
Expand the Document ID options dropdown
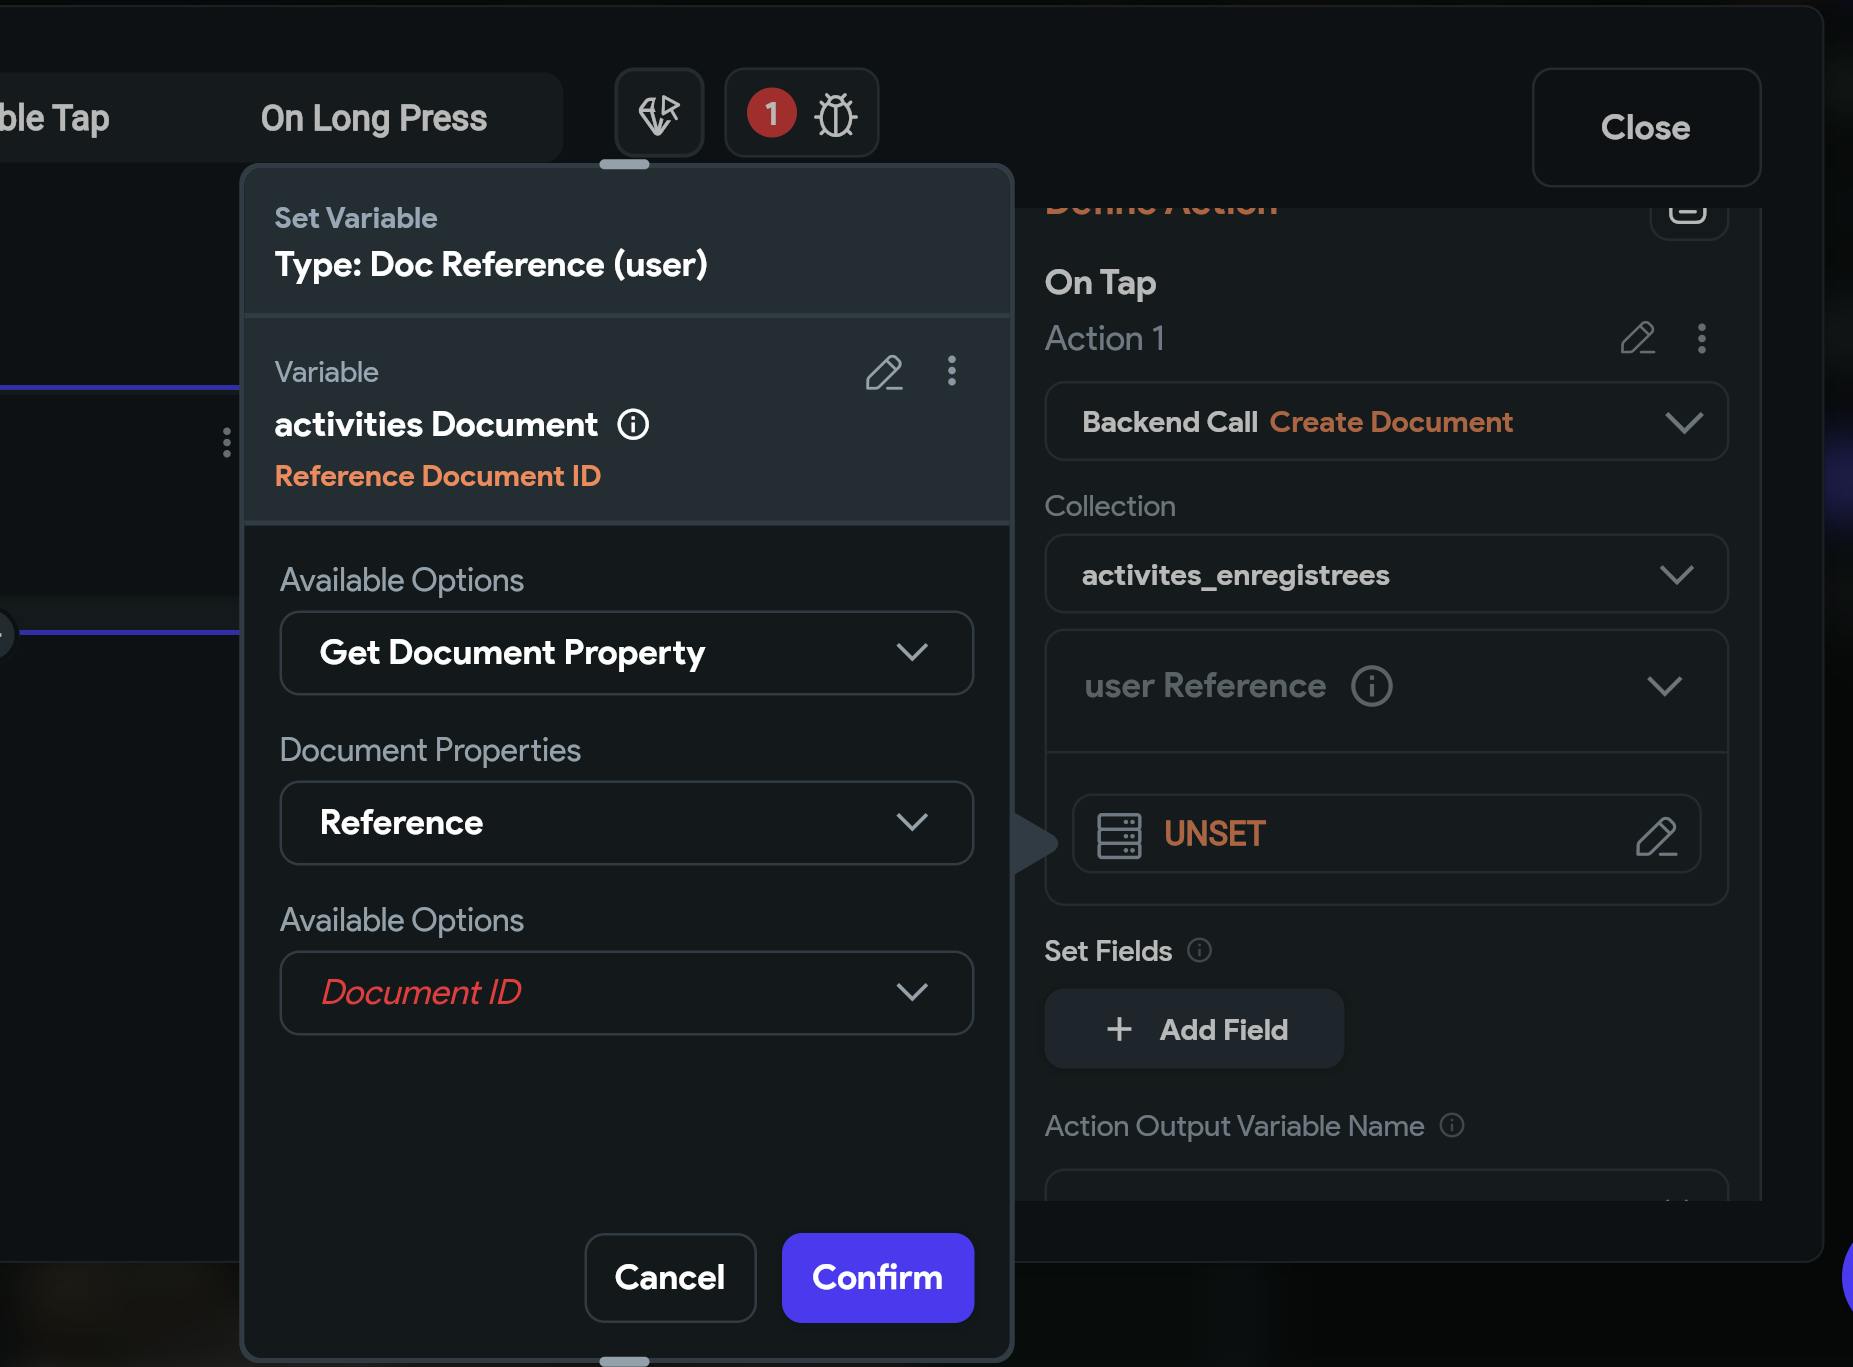[x=626, y=993]
